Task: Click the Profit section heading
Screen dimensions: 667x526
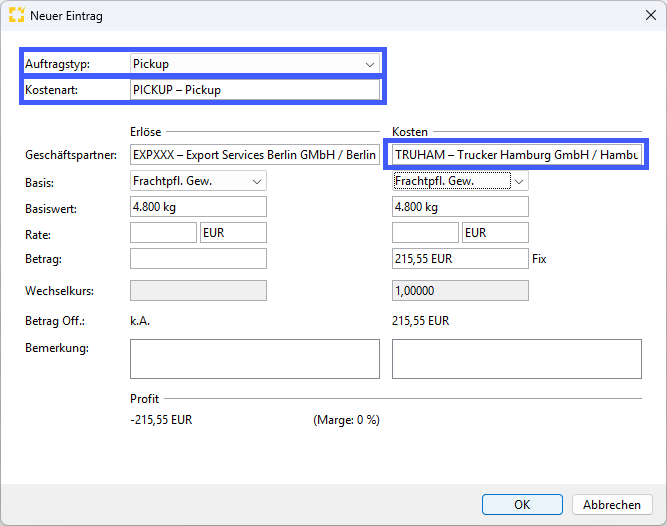Action: (144, 399)
